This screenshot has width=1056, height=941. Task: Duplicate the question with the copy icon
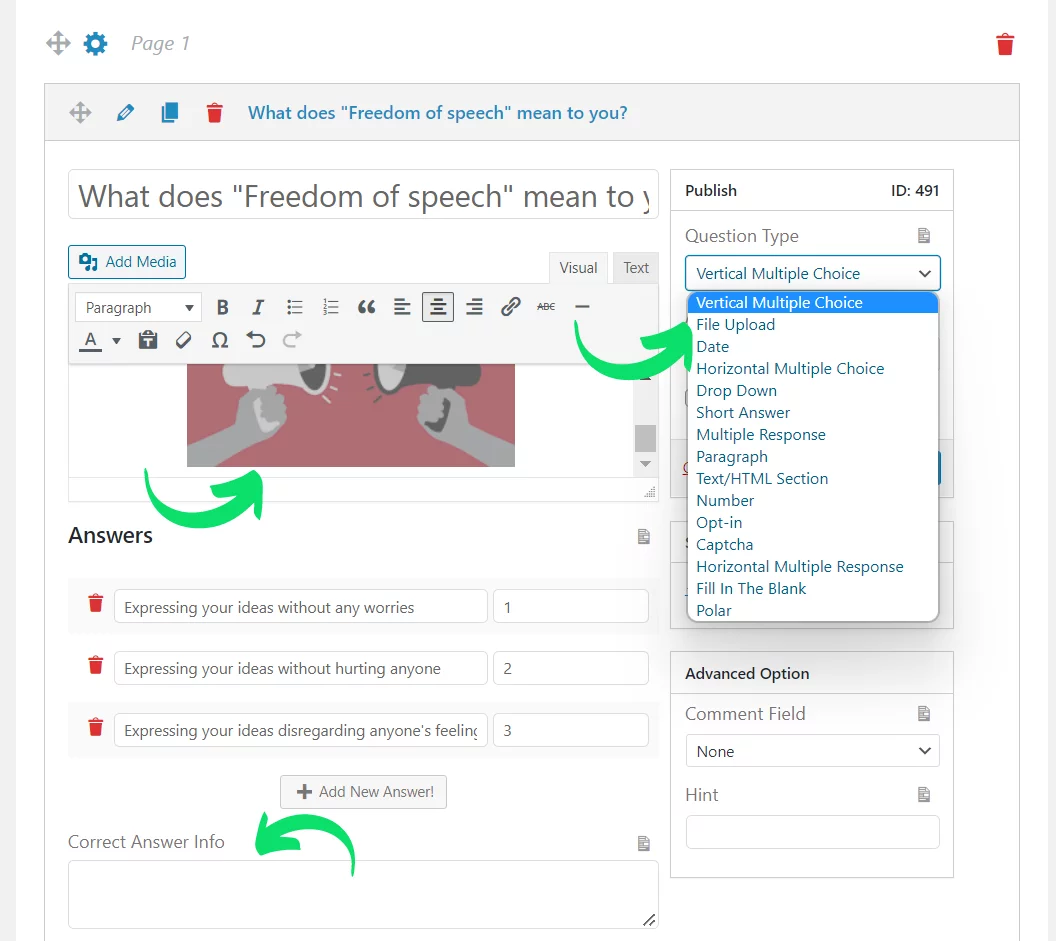(170, 112)
